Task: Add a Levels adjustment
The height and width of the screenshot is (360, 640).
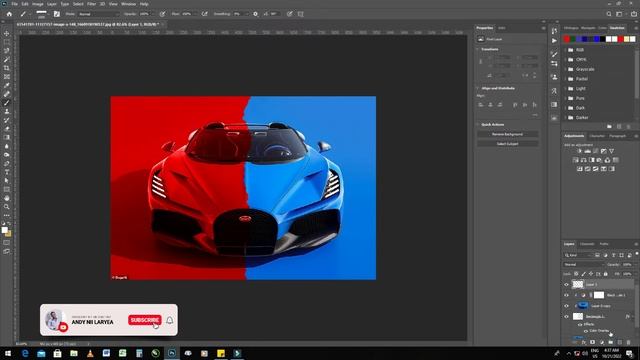Action: point(587,151)
